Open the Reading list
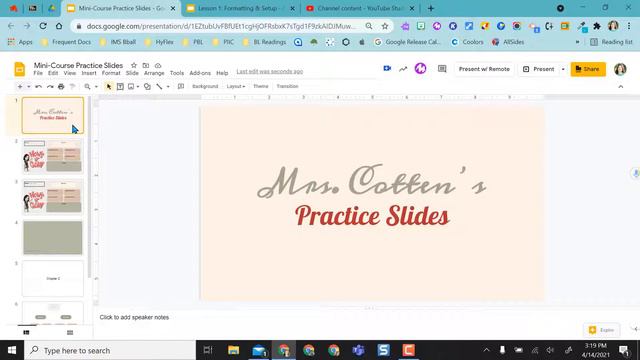Viewport: 640px width, 360px height. pyautogui.click(x=611, y=42)
